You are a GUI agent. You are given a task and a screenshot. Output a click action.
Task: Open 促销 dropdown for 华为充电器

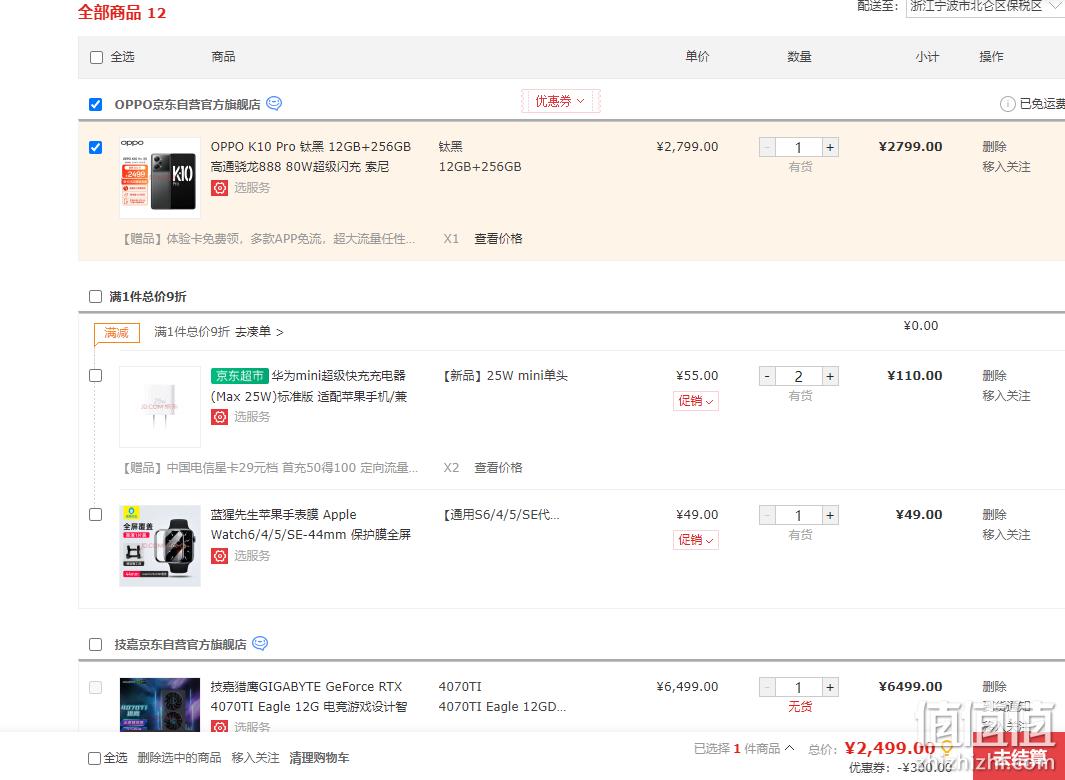click(696, 401)
